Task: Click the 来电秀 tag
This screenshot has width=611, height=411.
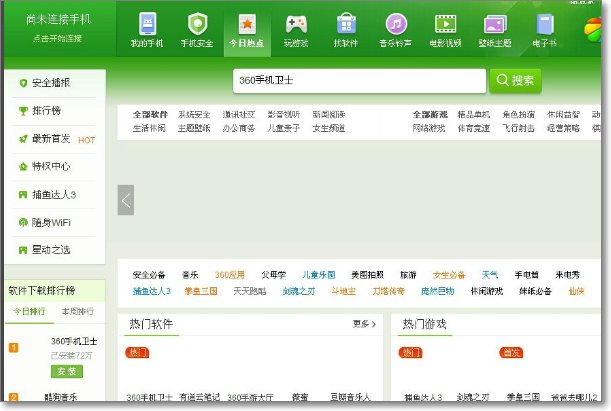Action: tap(567, 275)
